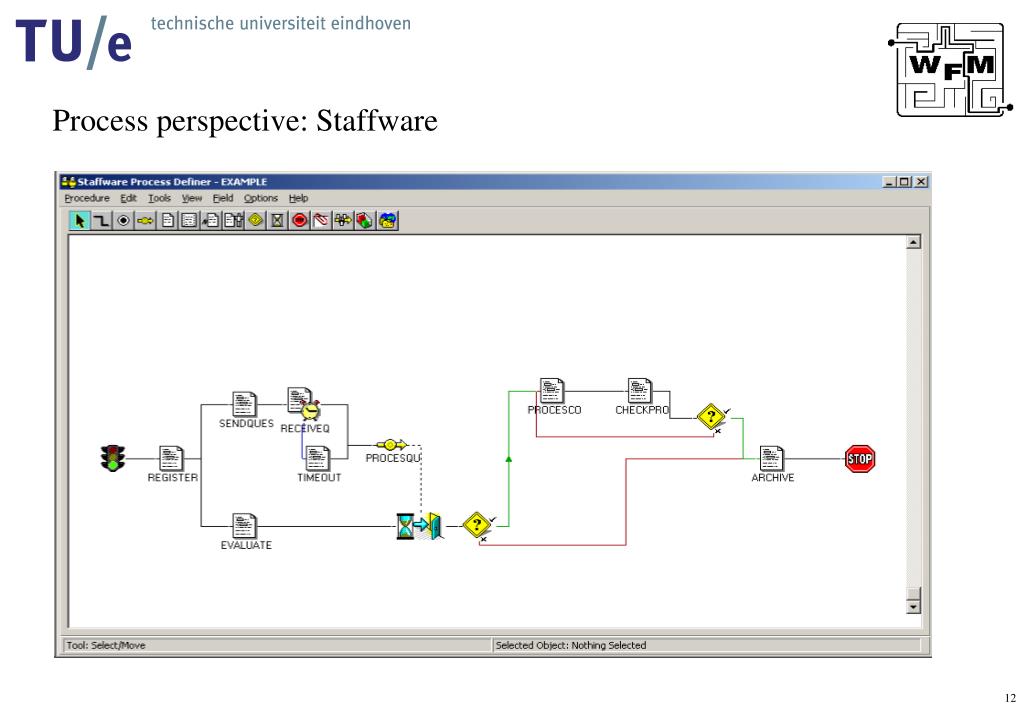Open the View menu
Image resolution: width=1023 pixels, height=708 pixels.
coord(192,198)
